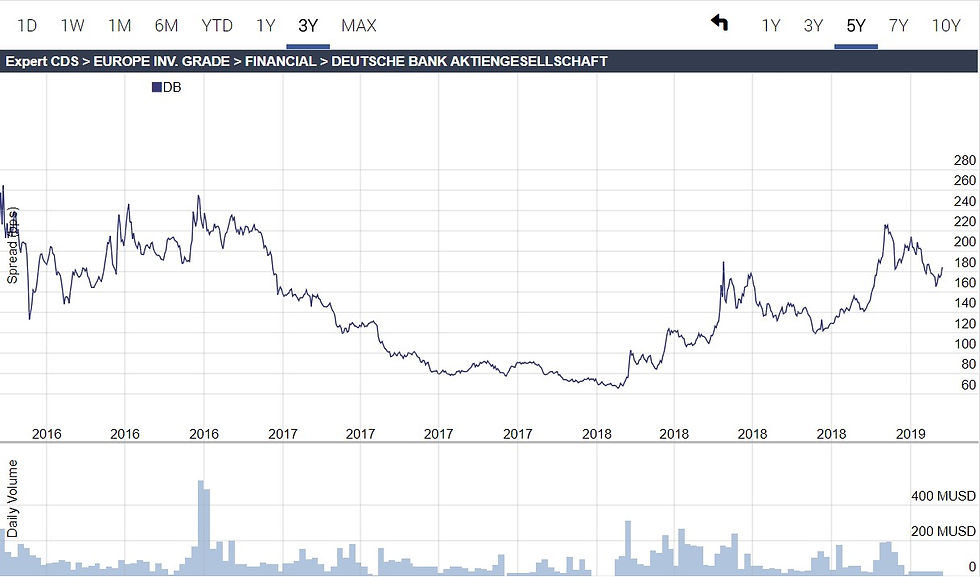This screenshot has height=577, width=980.
Task: Switch chart range to 6M
Action: (x=166, y=26)
